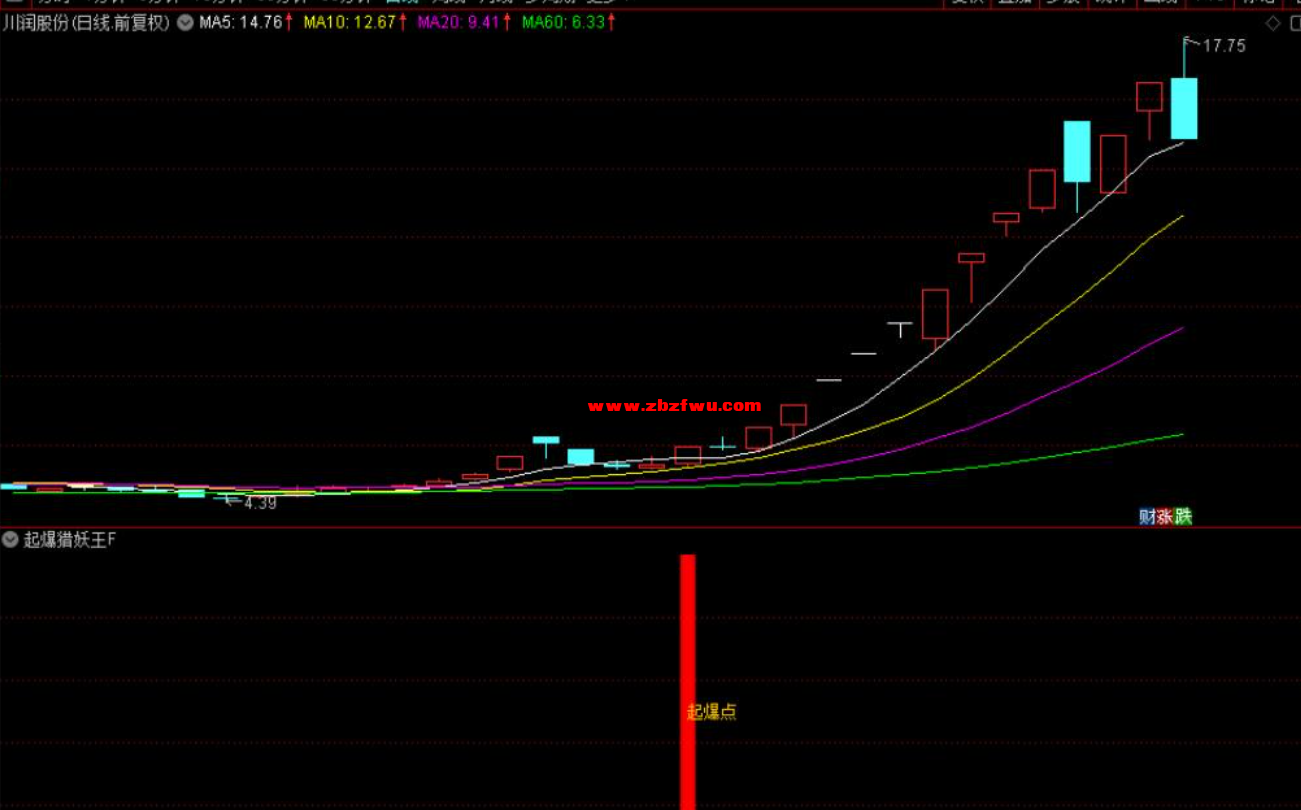Click the blue 财 icon
The height and width of the screenshot is (810, 1301).
[1147, 517]
